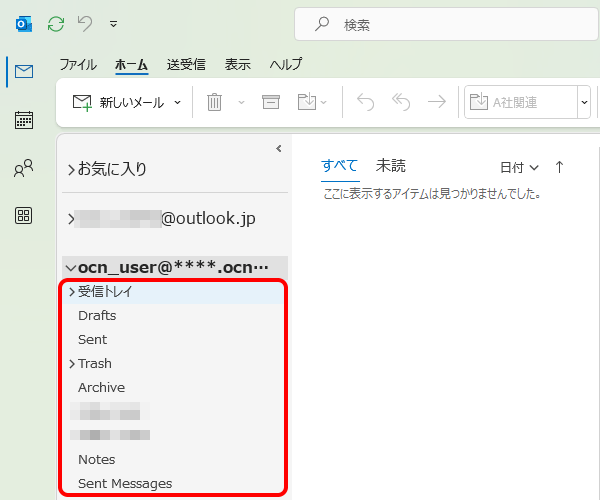The width and height of the screenshot is (600, 500).
Task: Open the More Apps grid icon
Action: pyautogui.click(x=24, y=216)
